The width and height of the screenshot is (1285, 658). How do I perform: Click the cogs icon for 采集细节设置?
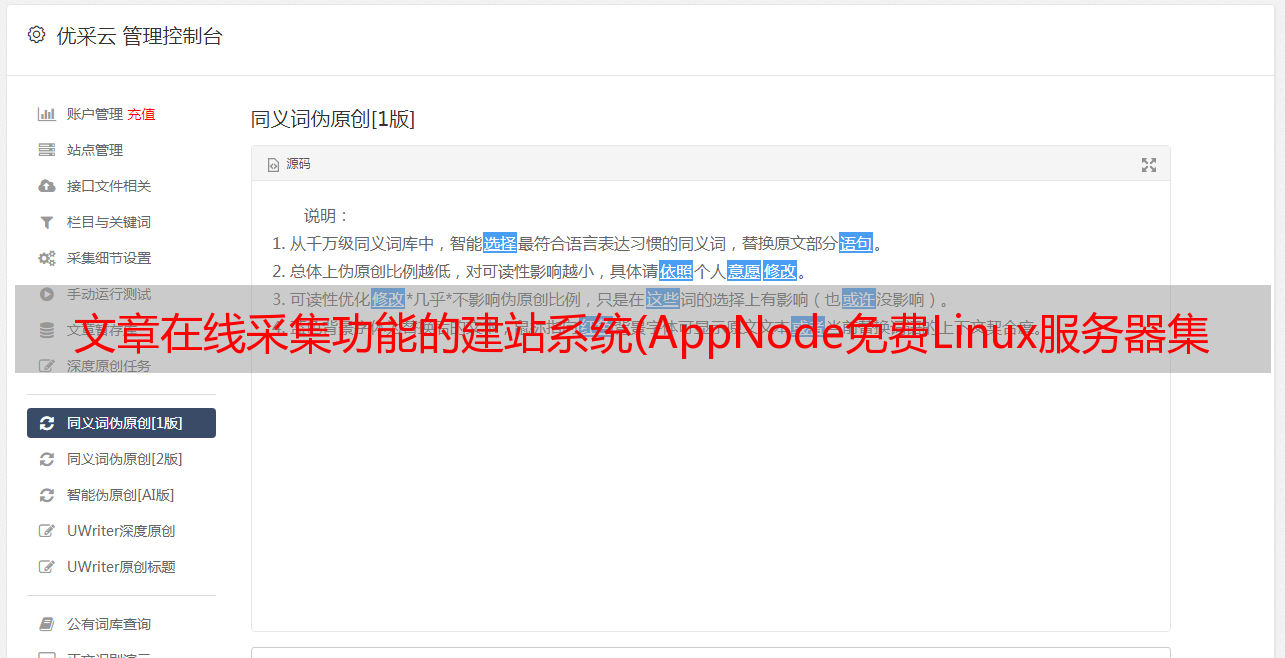click(46, 258)
